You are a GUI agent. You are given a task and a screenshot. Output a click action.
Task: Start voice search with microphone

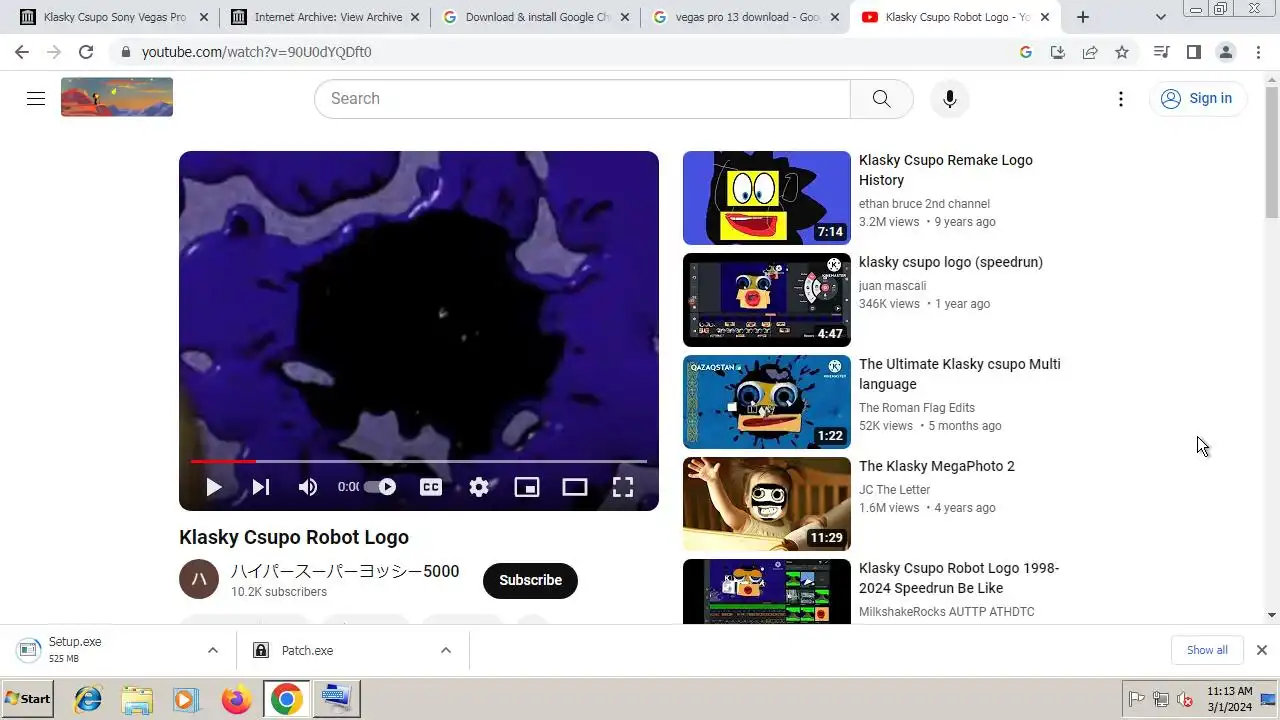click(950, 99)
